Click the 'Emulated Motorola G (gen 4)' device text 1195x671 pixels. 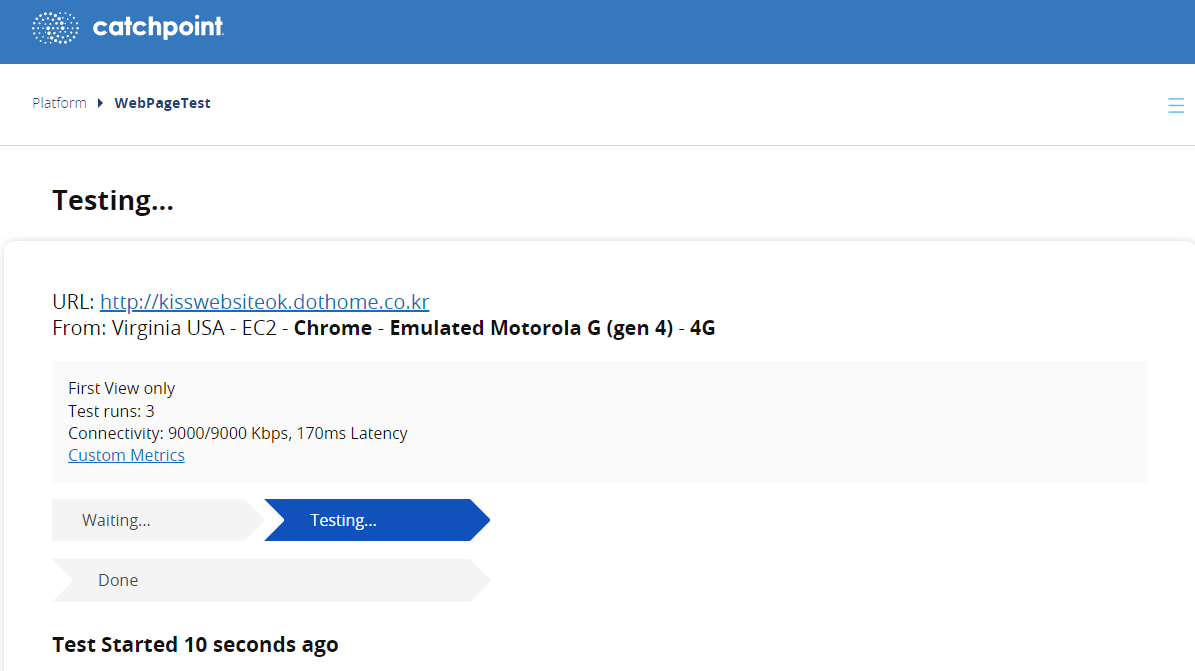pyautogui.click(x=531, y=328)
